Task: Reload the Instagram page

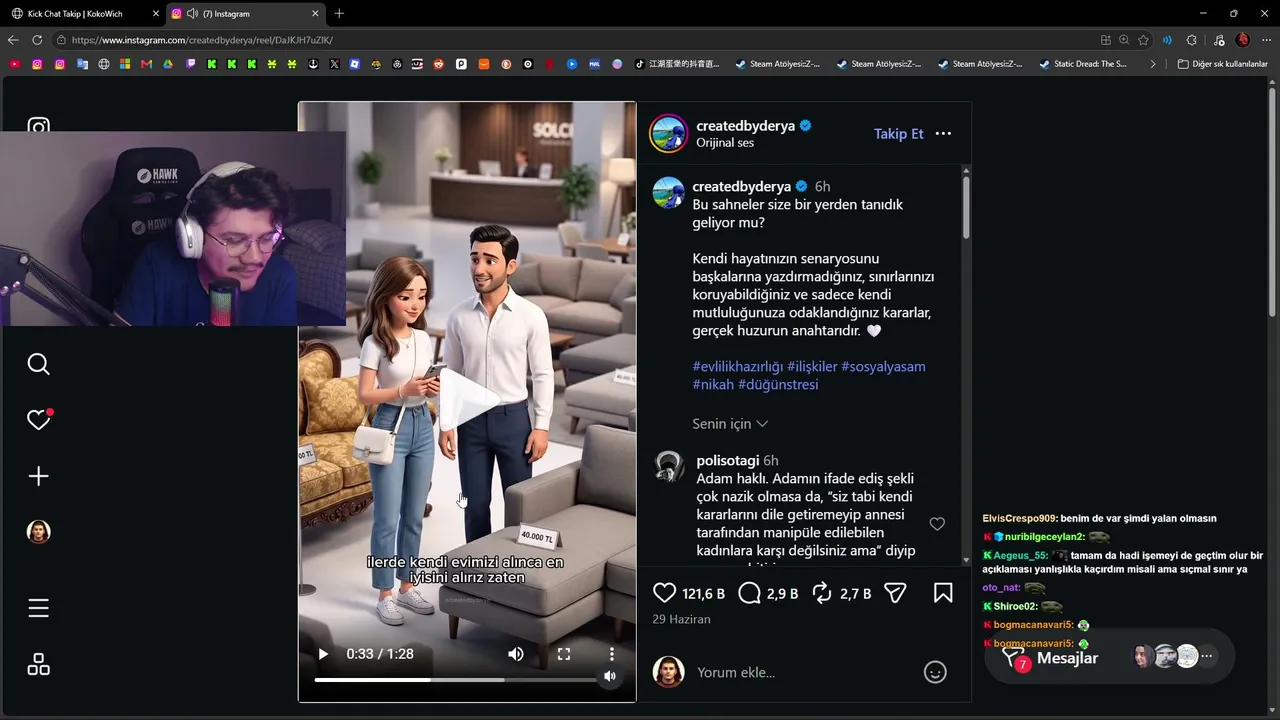Action: click(37, 40)
